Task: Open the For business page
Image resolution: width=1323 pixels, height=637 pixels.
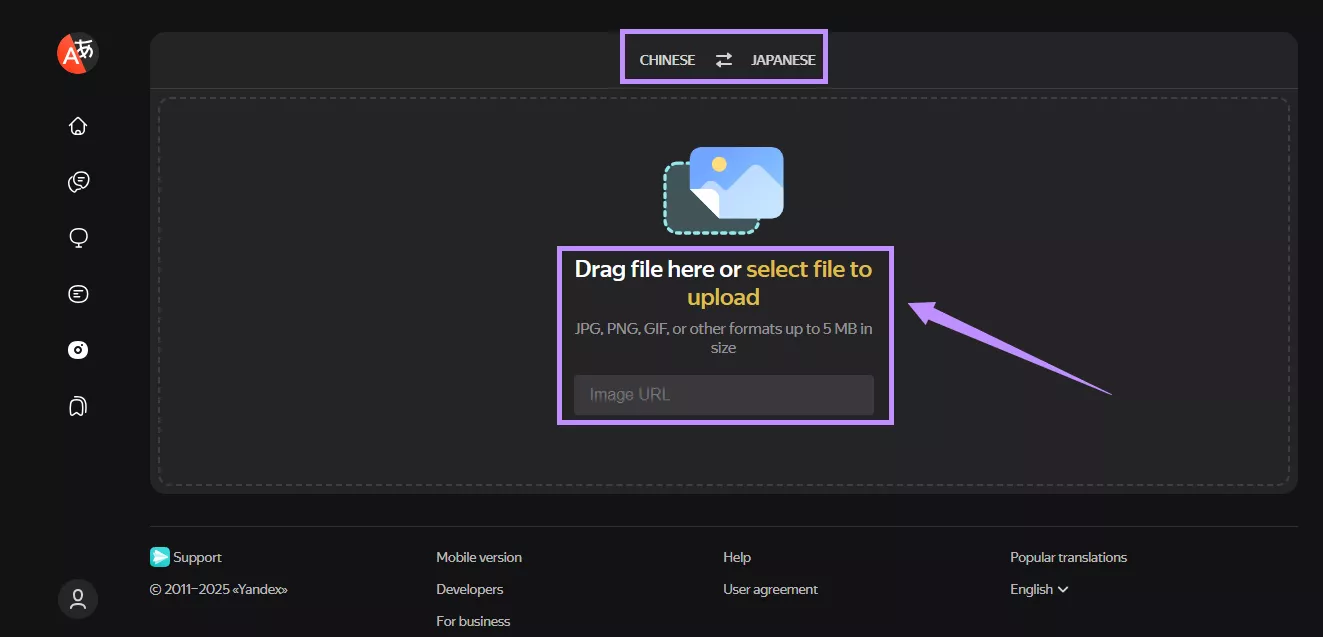Action: tap(472, 620)
